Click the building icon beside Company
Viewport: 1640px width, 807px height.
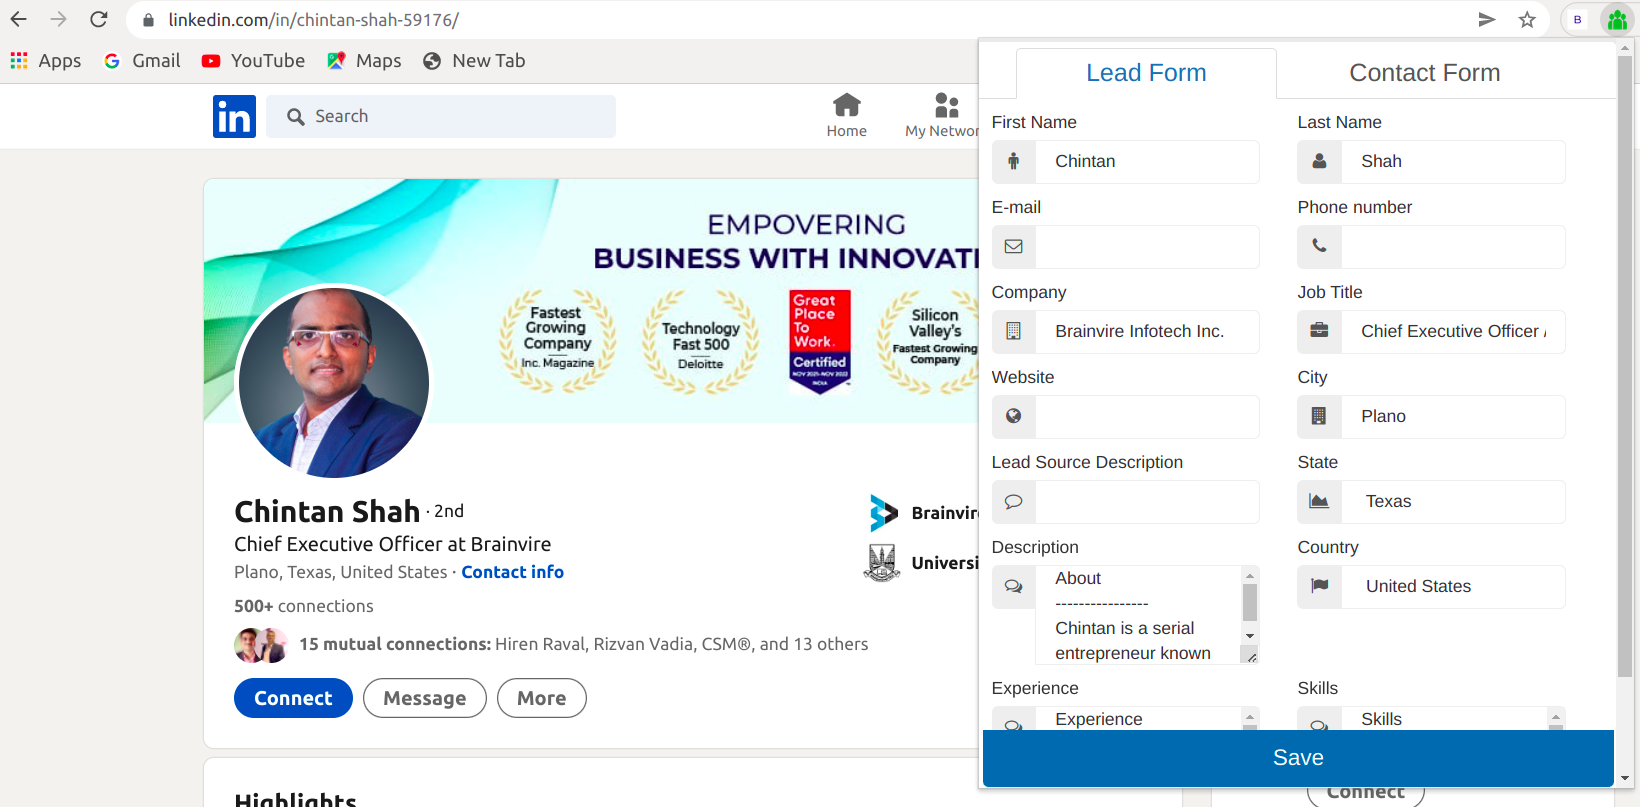(1014, 332)
